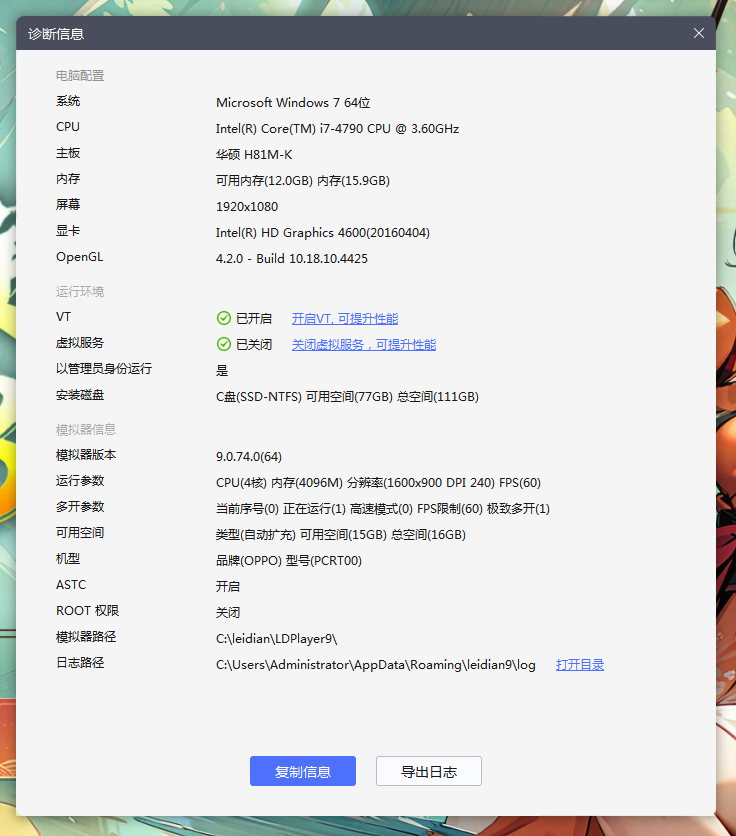
Task: Open the log folder via 打开目录
Action: point(580,665)
